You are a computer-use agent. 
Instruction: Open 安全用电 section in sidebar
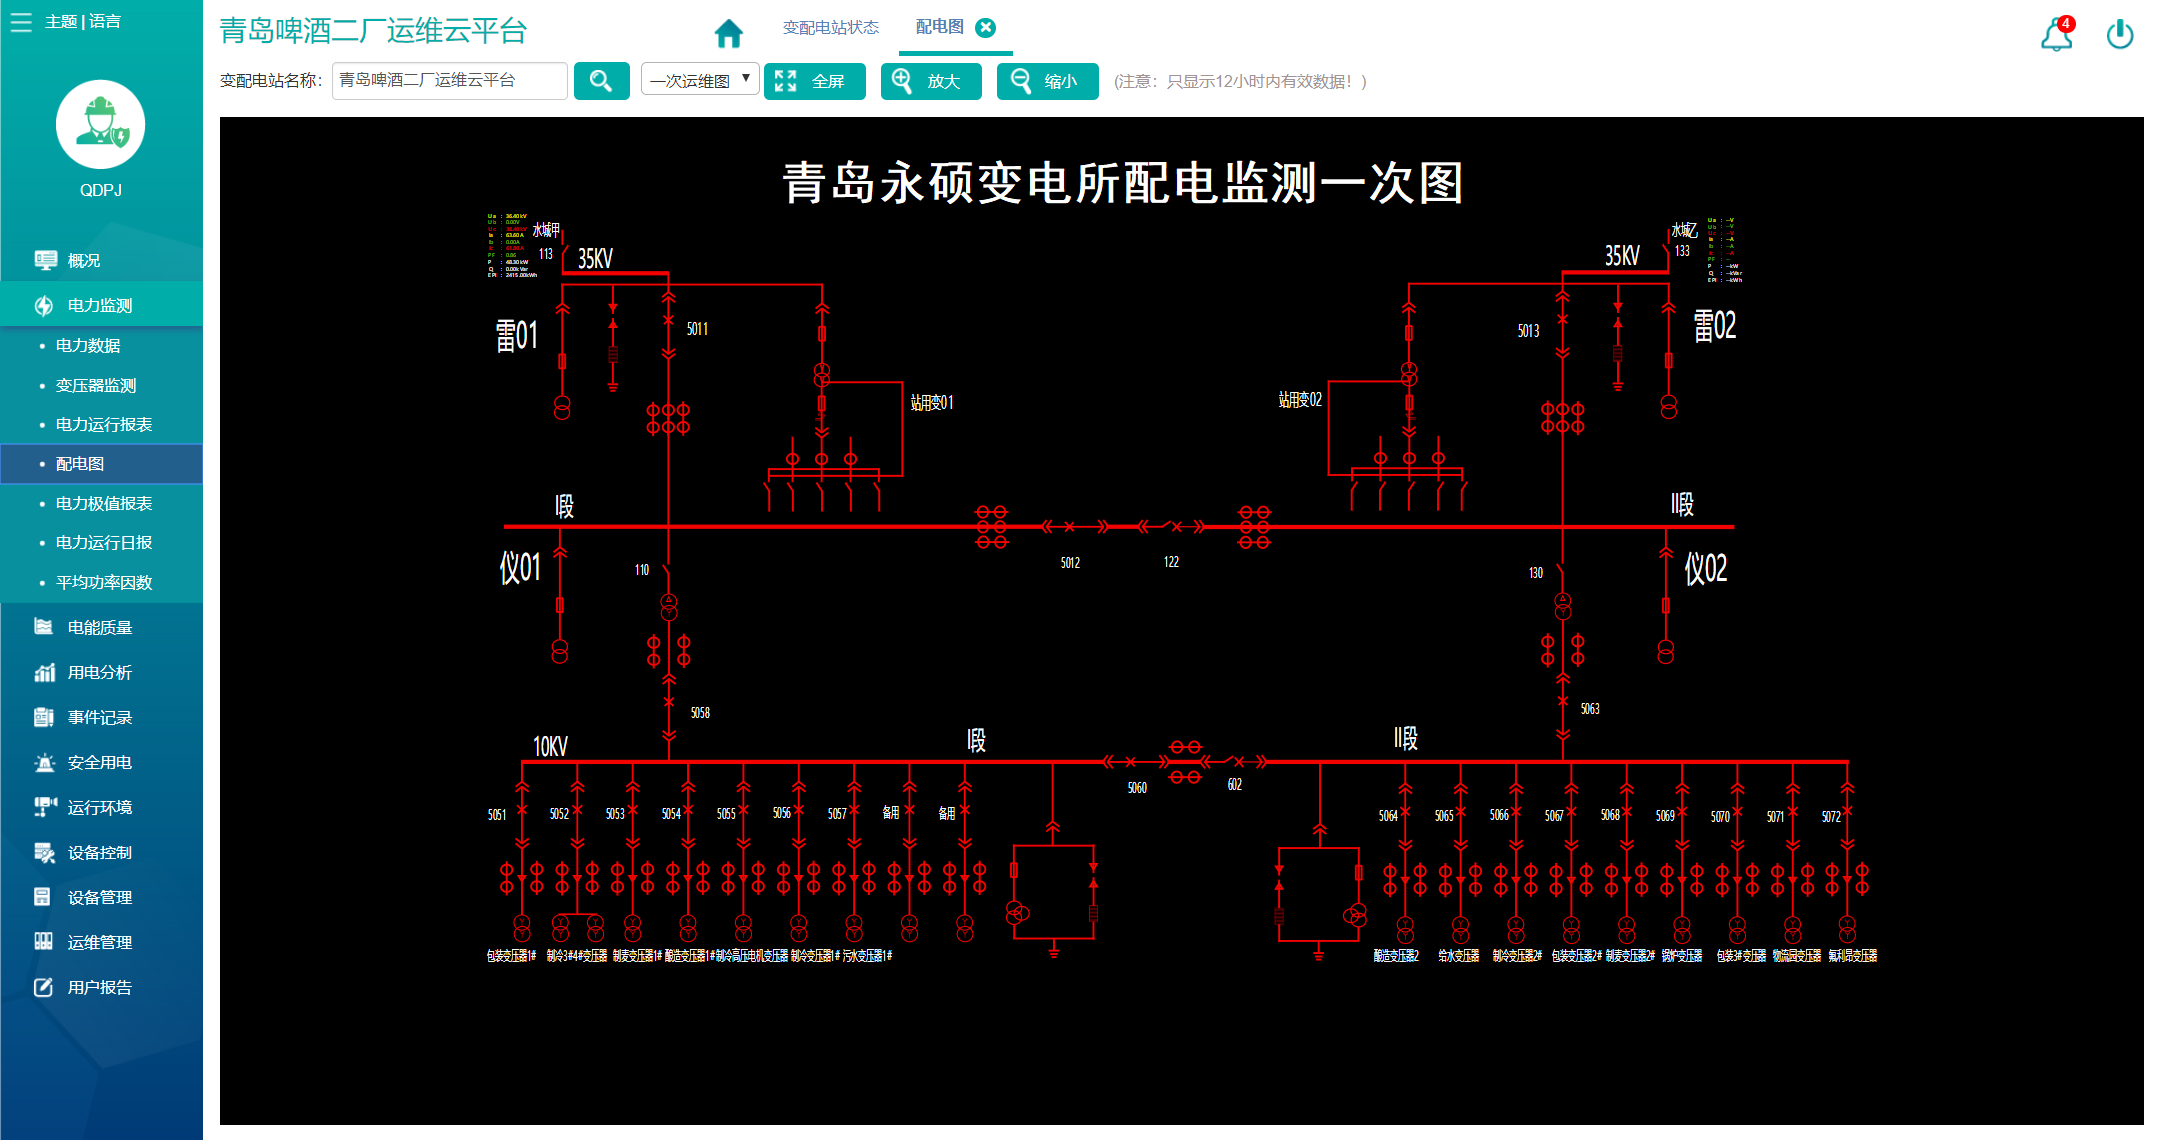(x=99, y=762)
